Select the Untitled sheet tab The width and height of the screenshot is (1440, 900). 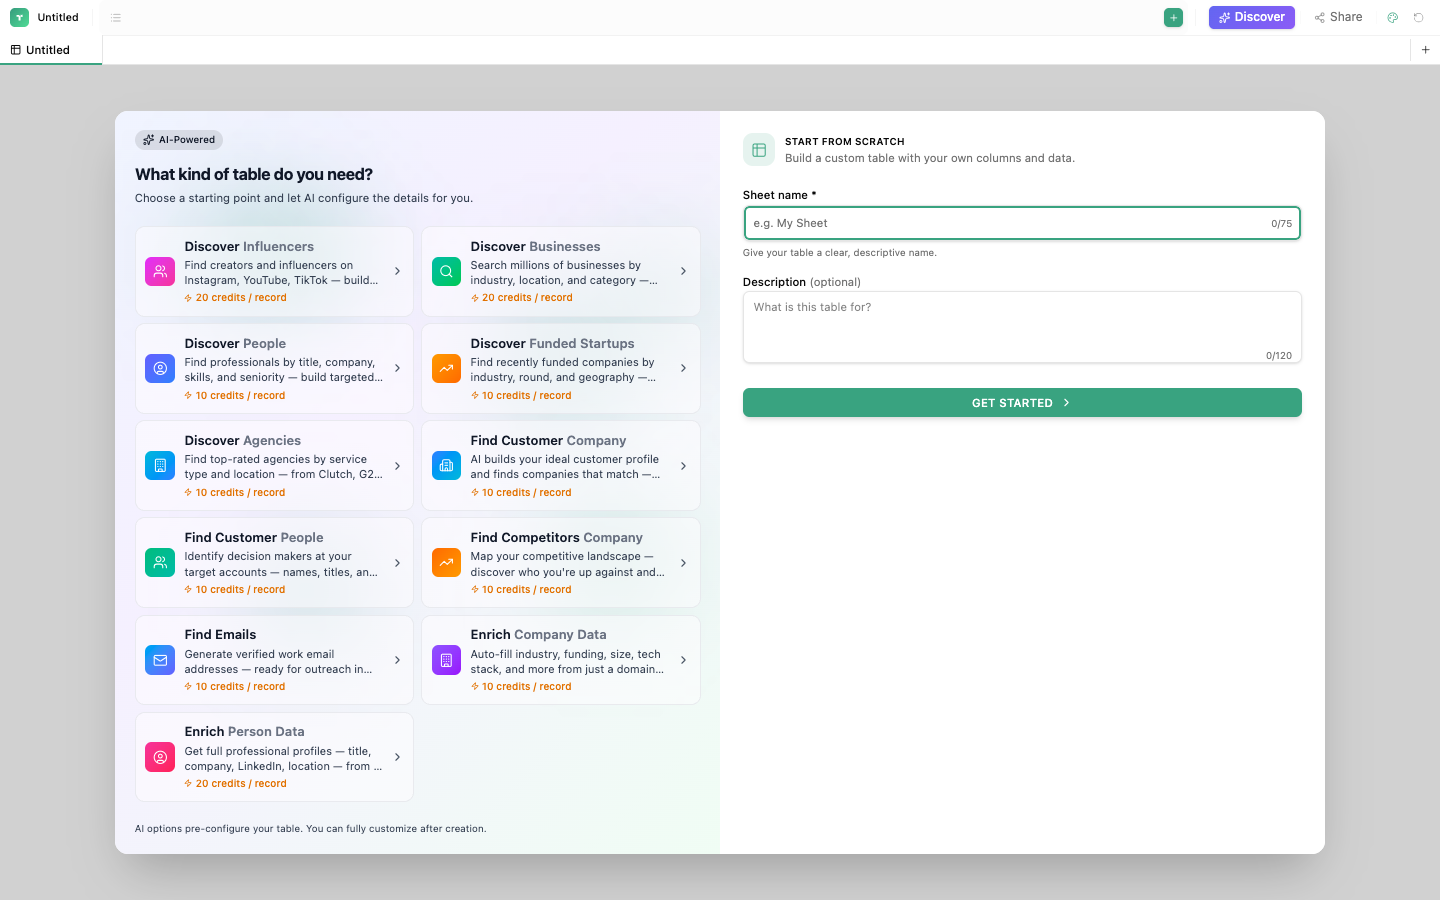51,50
